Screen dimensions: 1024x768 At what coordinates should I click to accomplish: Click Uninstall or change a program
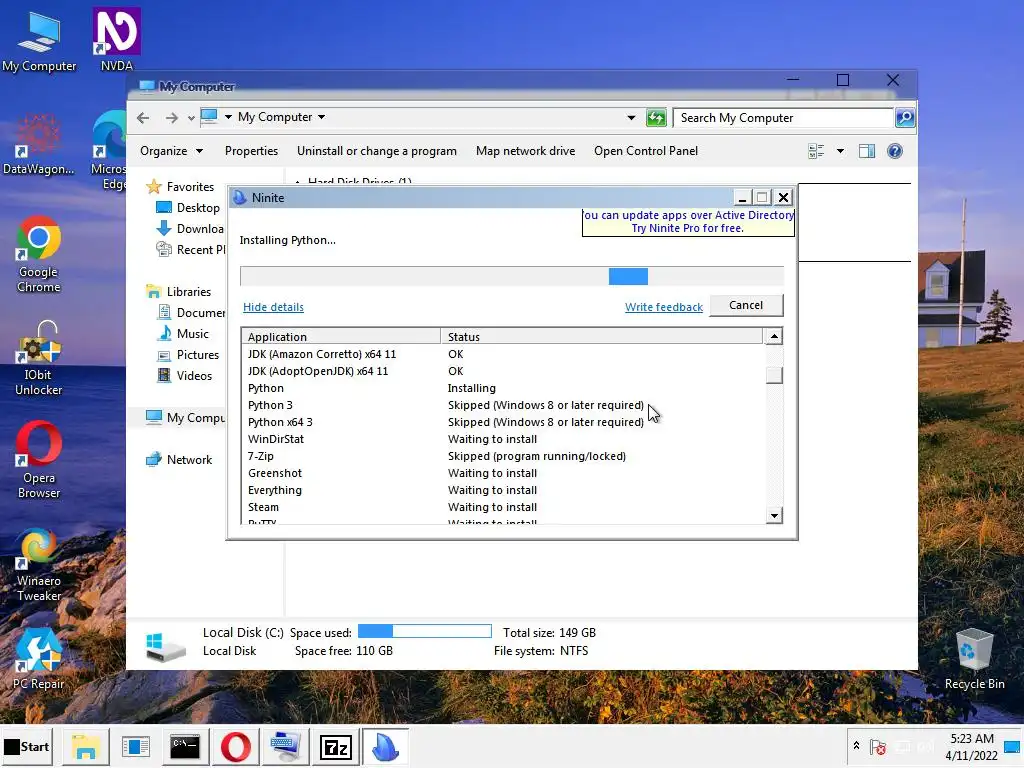coord(377,151)
